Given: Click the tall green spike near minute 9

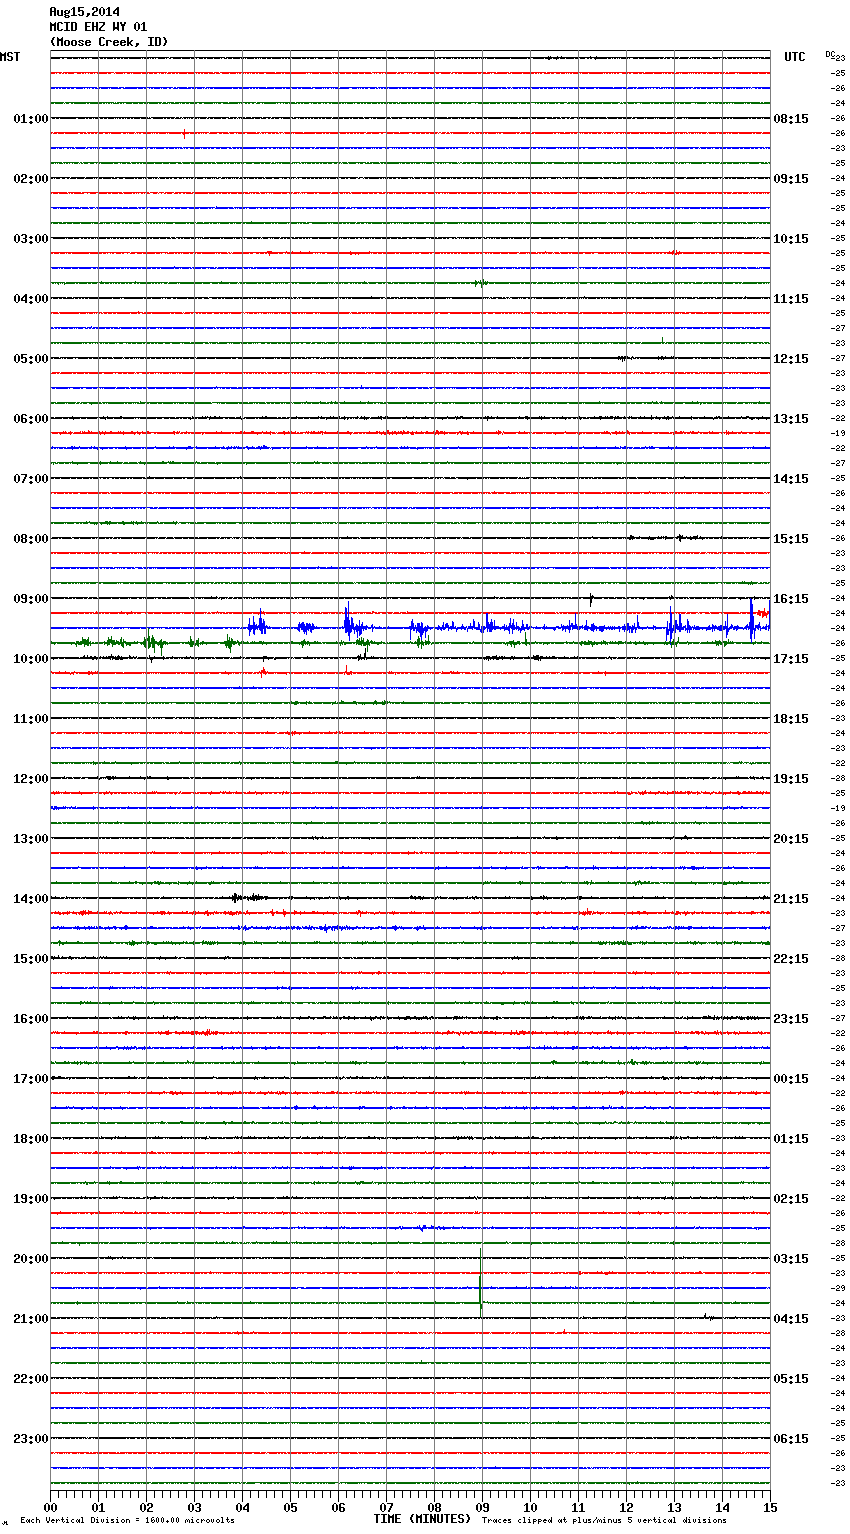Looking at the screenshot, I should pyautogui.click(x=481, y=1280).
